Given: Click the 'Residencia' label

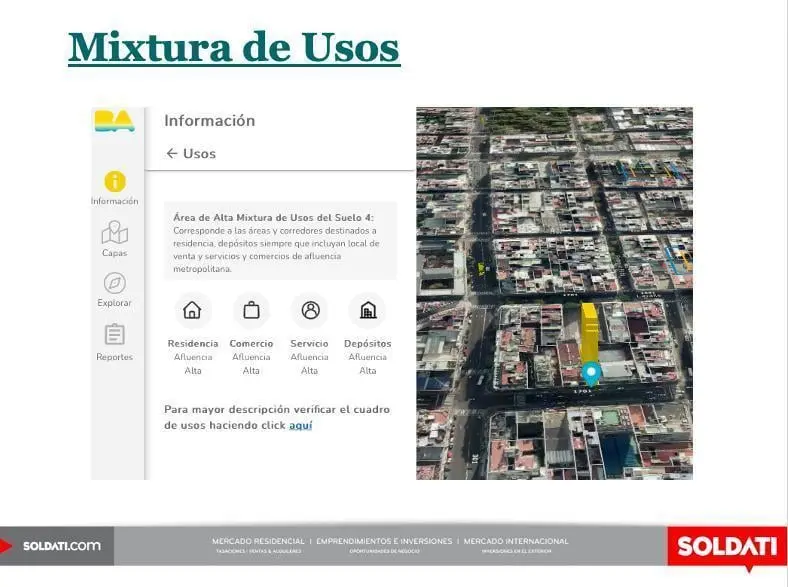Looking at the screenshot, I should click(193, 344).
